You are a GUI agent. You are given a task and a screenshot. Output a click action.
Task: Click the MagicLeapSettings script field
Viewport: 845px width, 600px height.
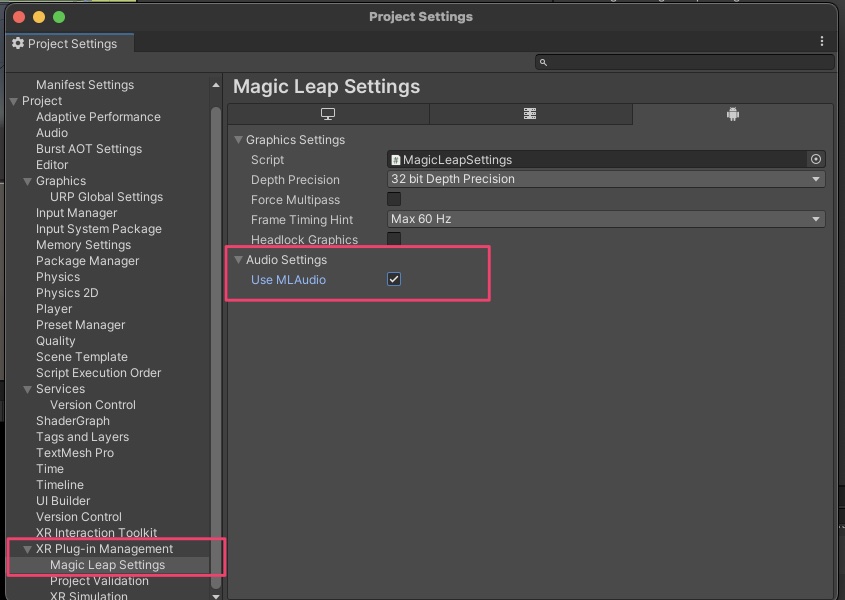click(598, 160)
